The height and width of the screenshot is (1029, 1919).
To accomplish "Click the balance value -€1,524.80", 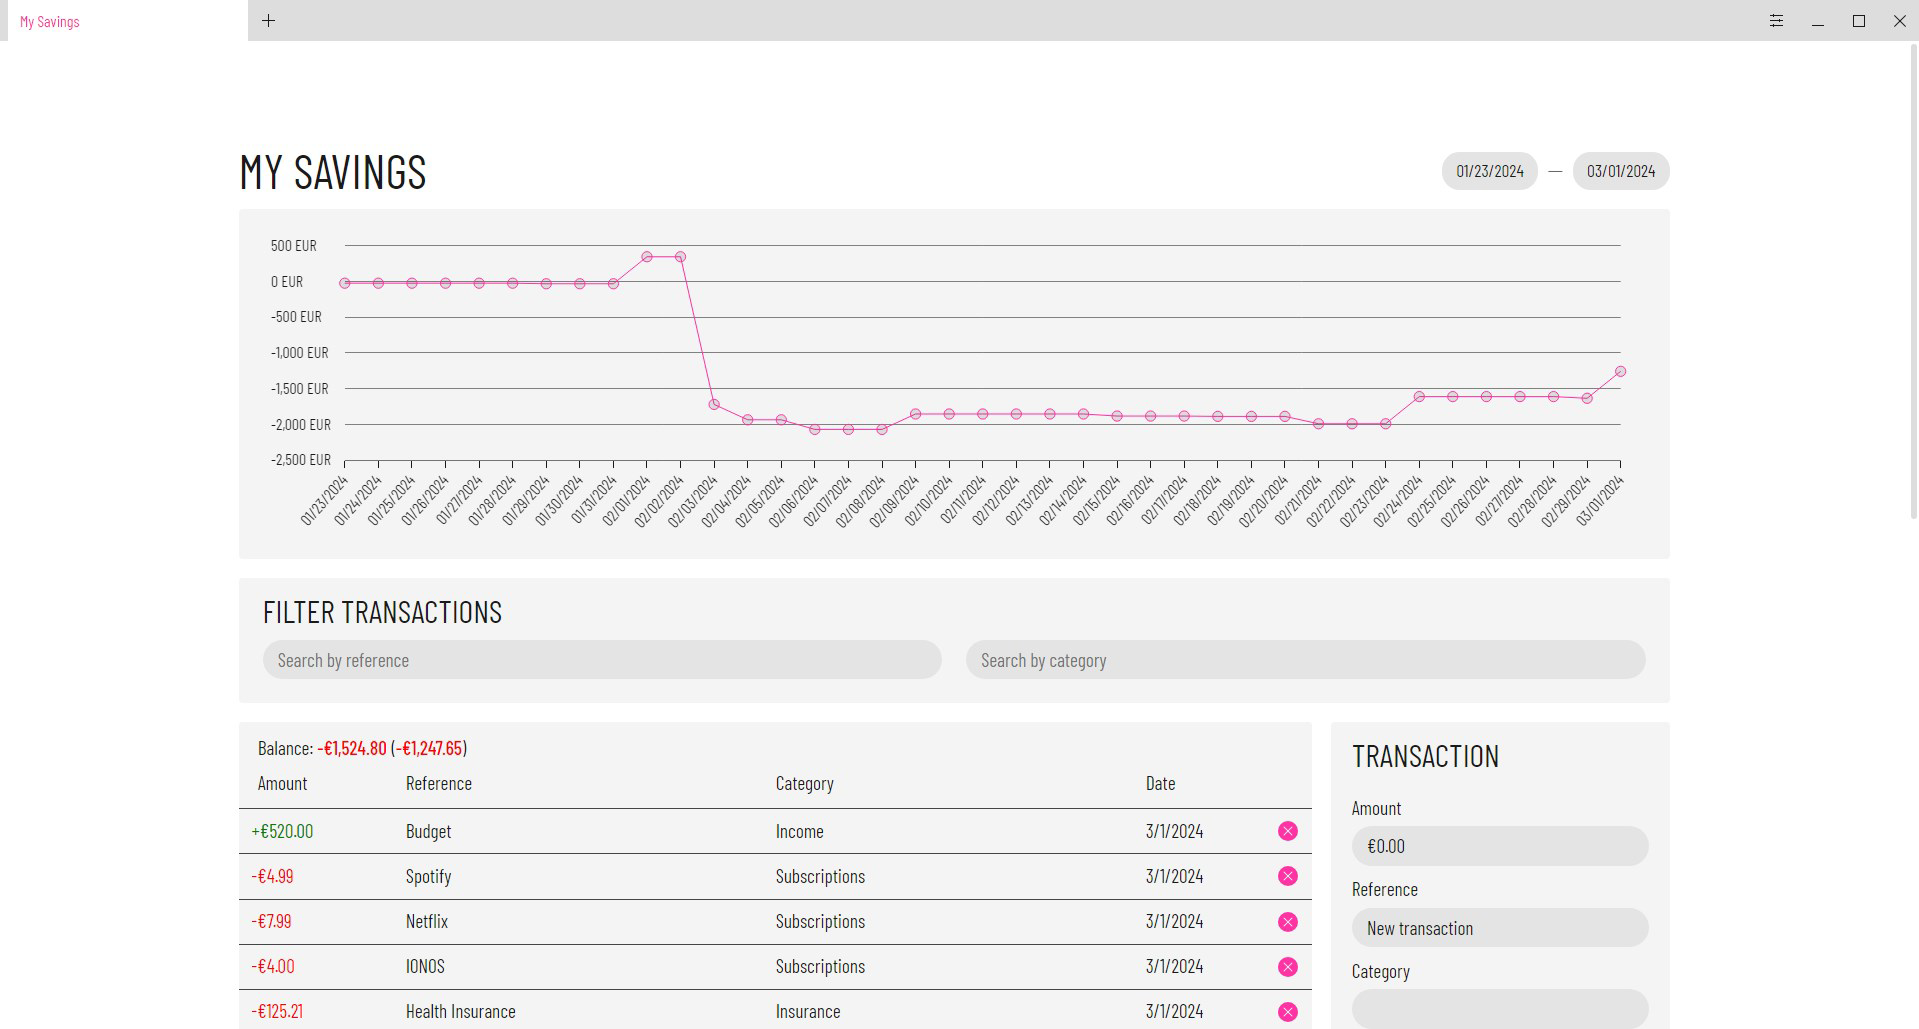I will coord(352,748).
